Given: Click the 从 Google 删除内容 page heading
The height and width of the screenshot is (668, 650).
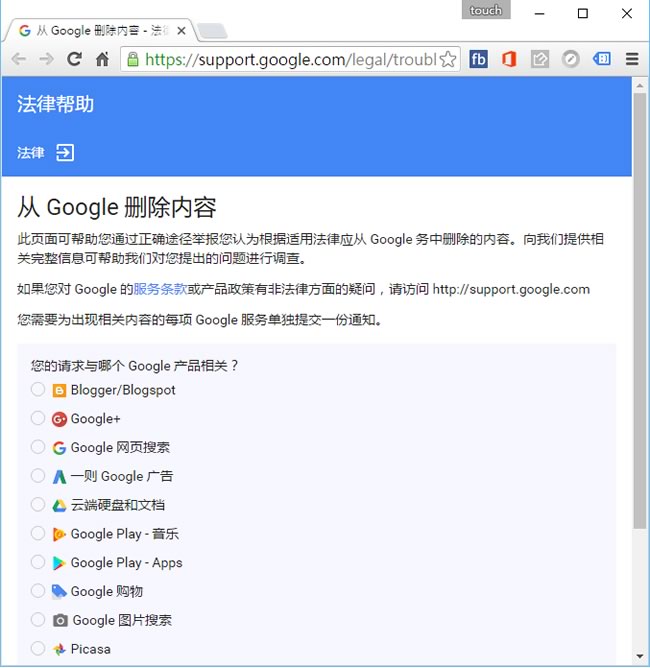Looking at the screenshot, I should [117, 207].
